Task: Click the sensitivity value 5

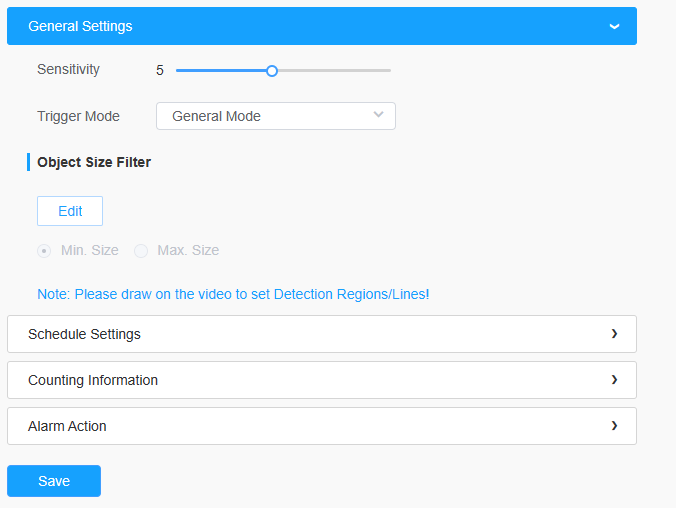Action: point(160,70)
